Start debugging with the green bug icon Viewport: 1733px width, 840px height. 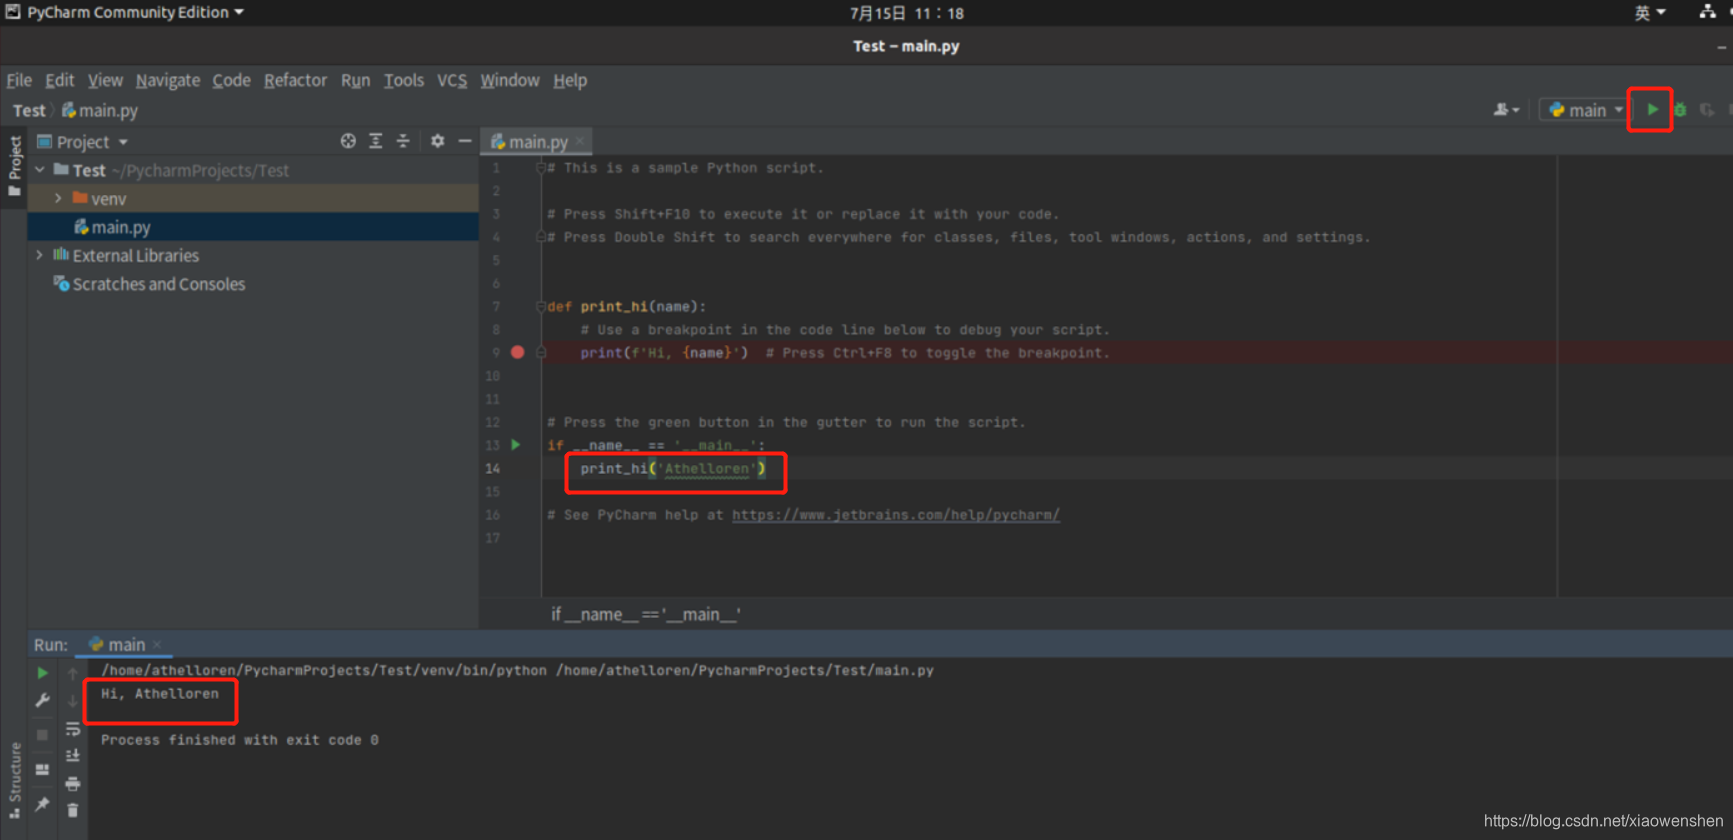(1680, 110)
